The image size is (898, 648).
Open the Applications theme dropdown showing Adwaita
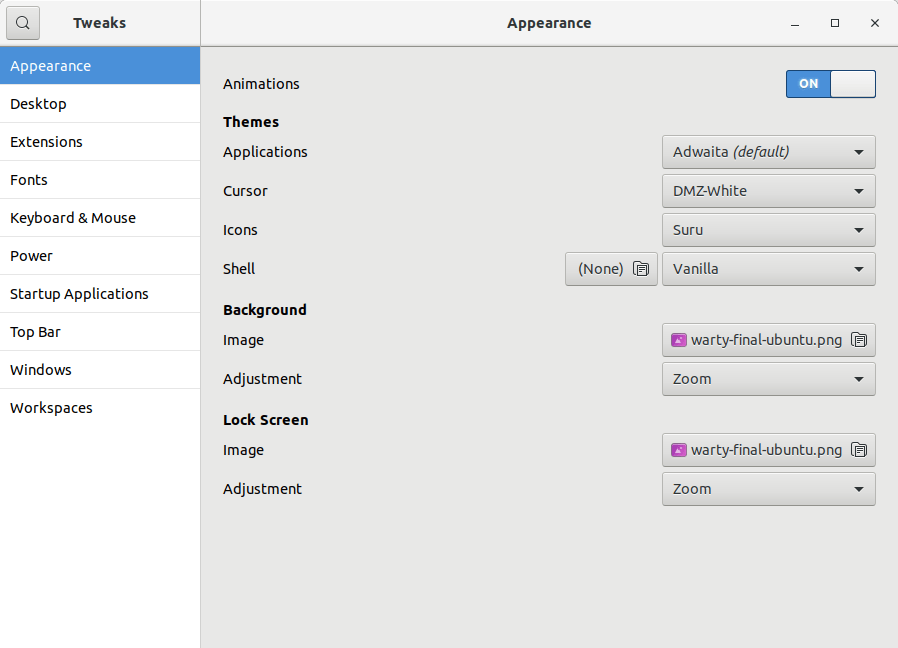tap(768, 152)
